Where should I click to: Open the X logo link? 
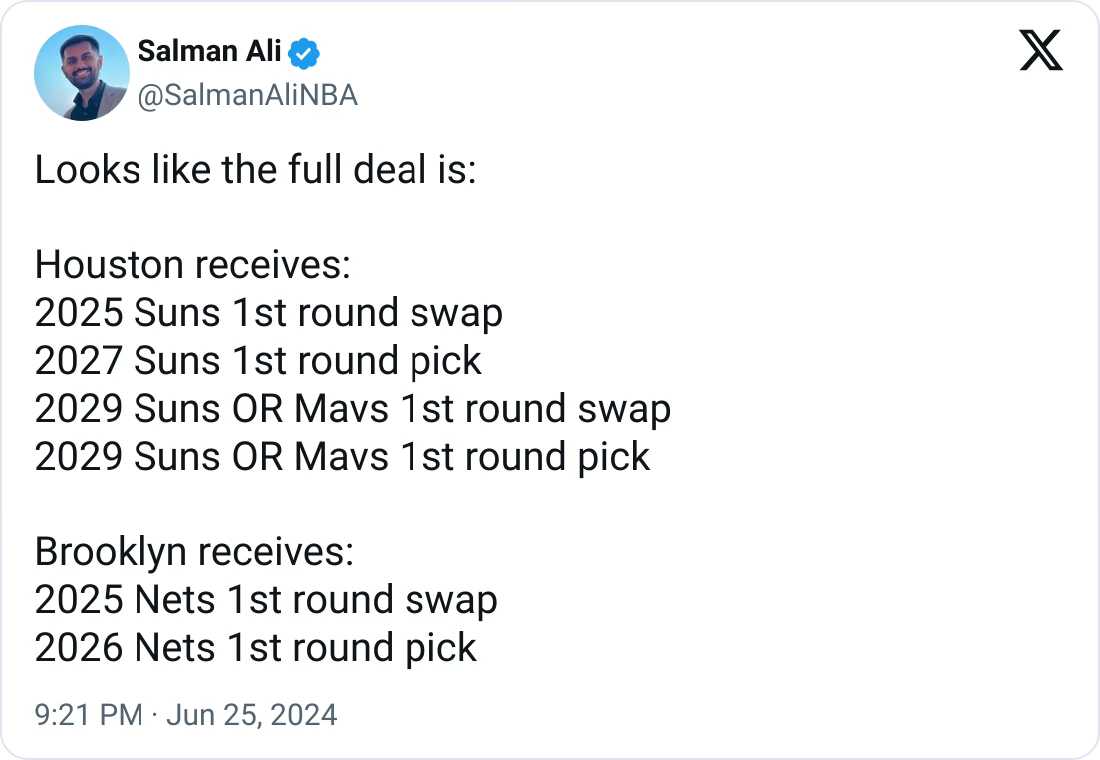1041,51
